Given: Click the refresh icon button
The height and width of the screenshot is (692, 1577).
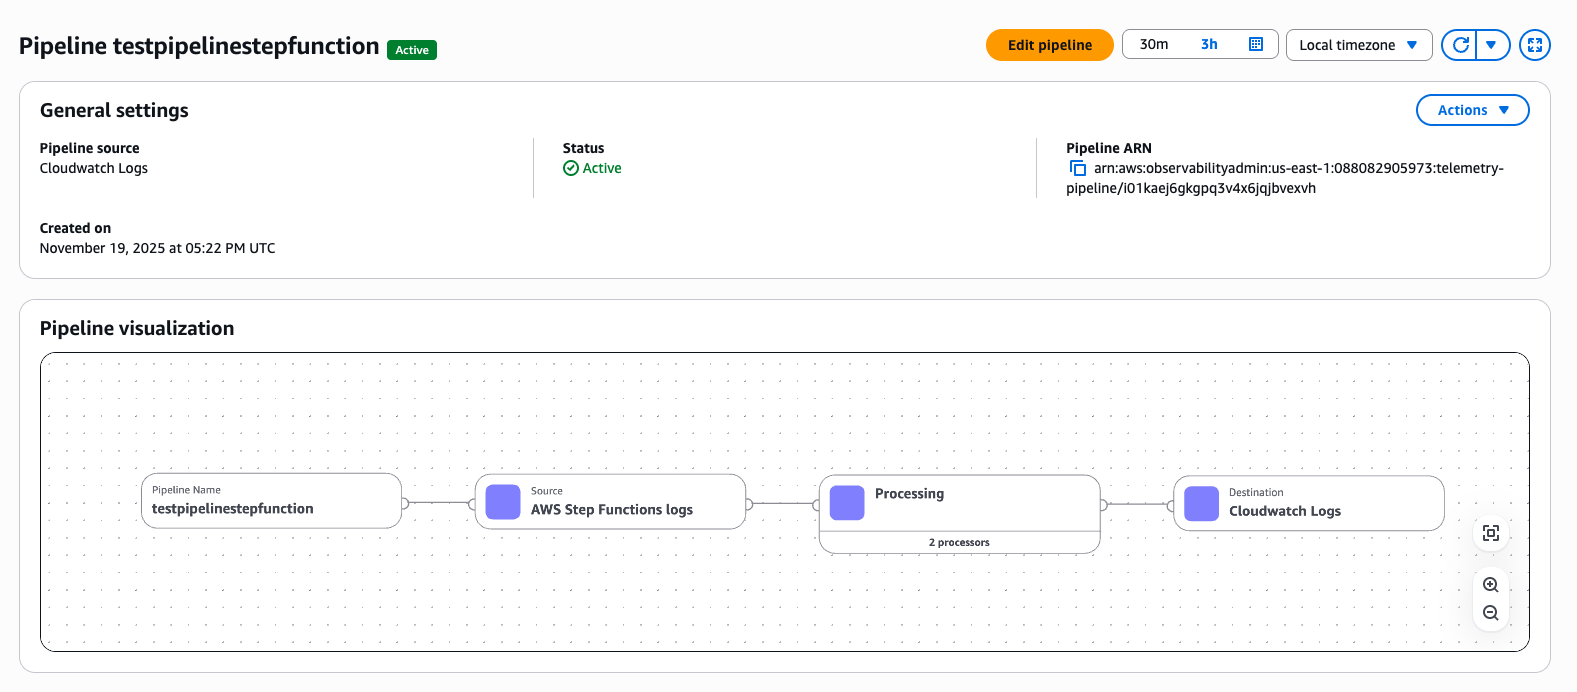Looking at the screenshot, I should pos(1460,45).
